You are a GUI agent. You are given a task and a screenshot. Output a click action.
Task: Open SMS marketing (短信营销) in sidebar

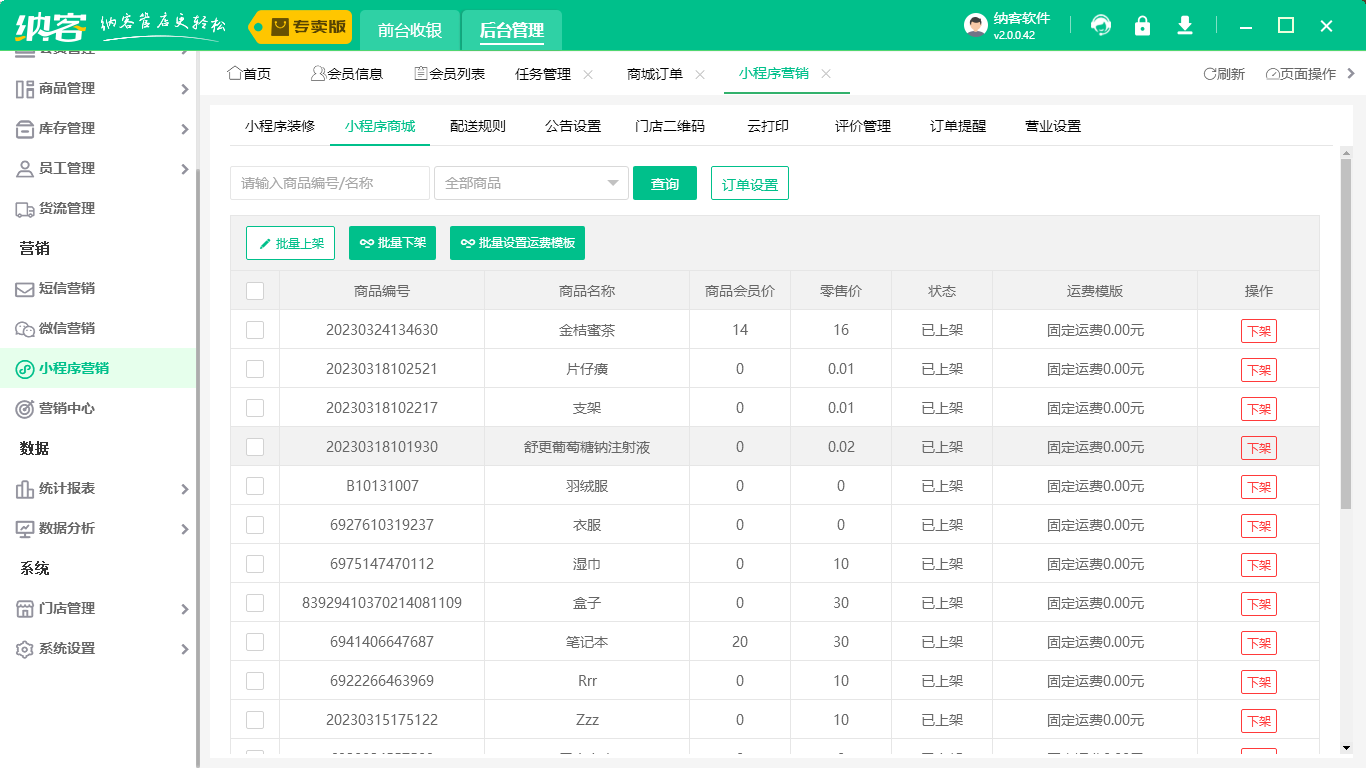(x=67, y=288)
